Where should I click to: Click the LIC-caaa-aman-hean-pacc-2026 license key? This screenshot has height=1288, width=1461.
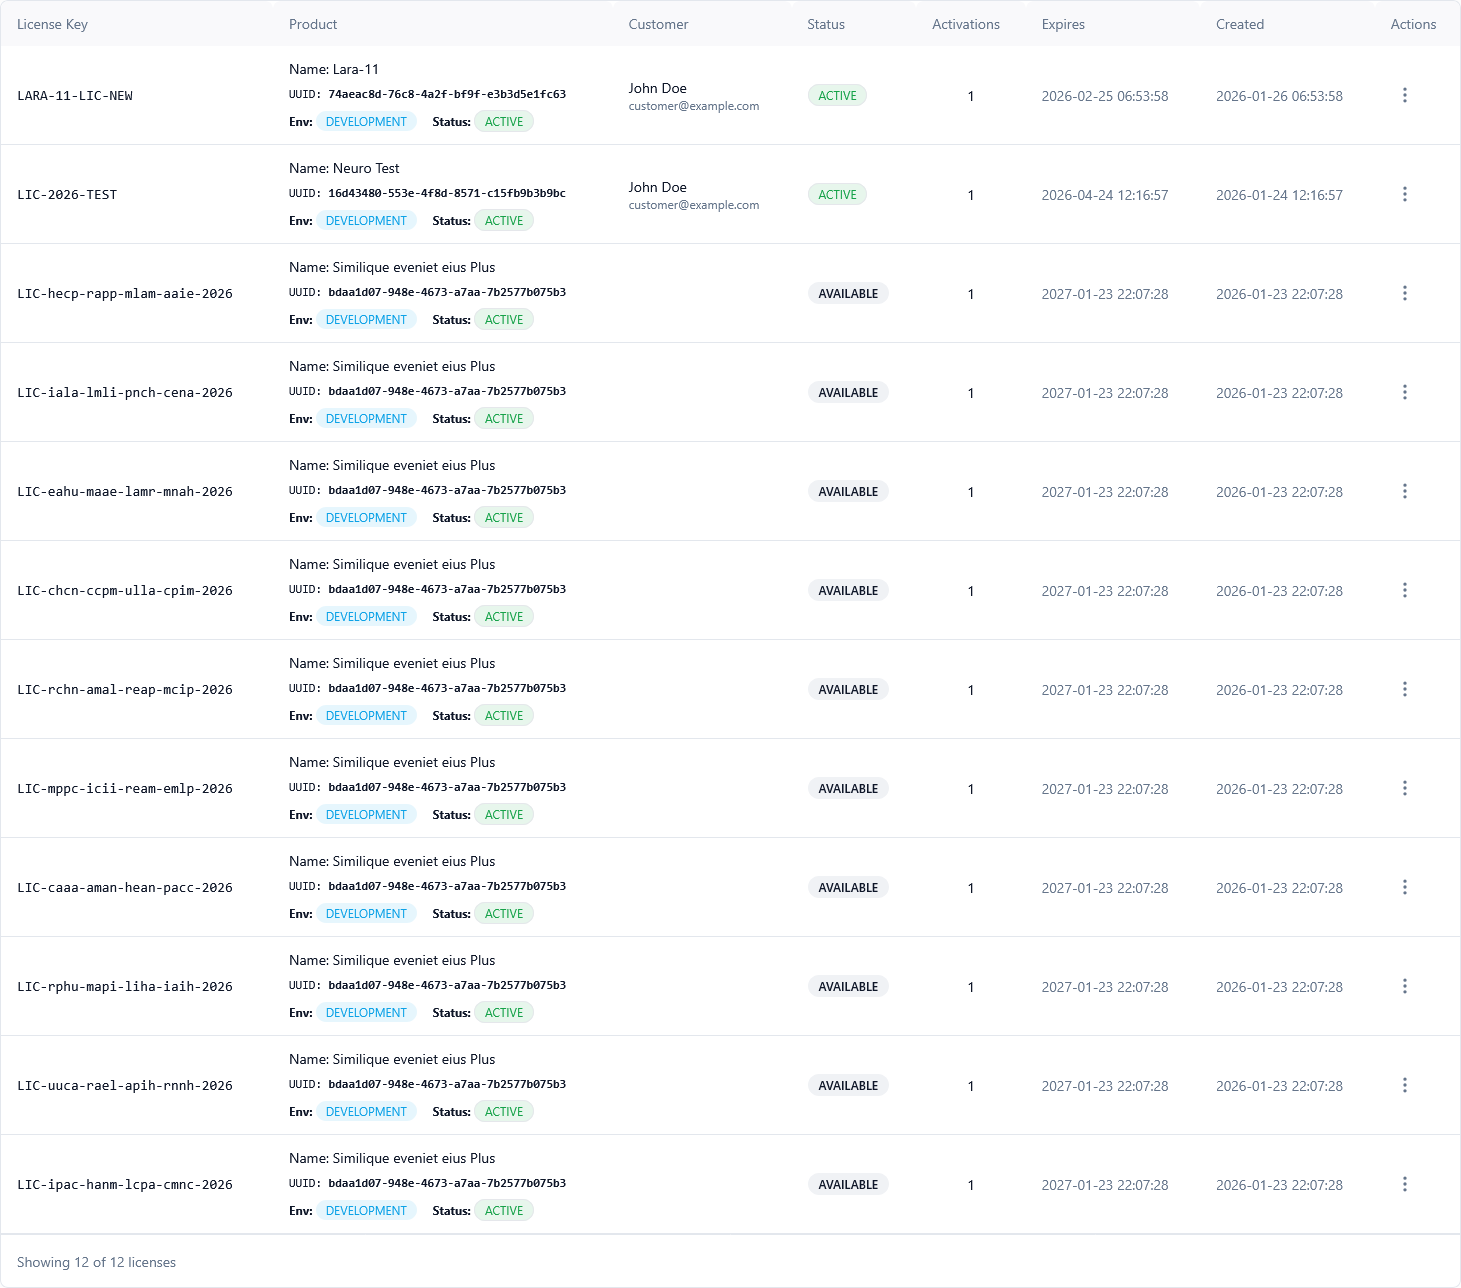124,887
